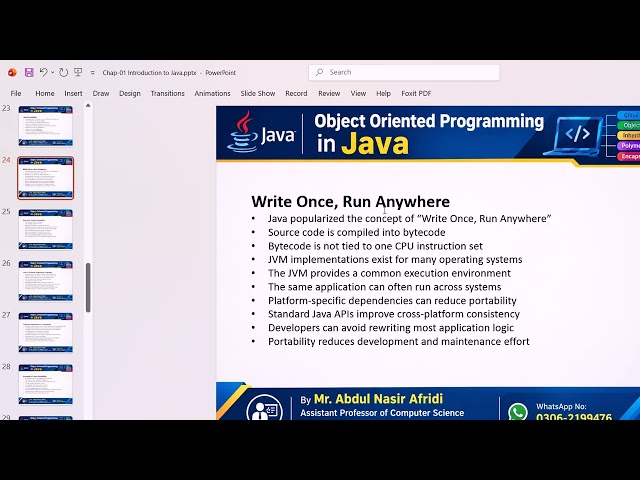Redo the last action
Screen dimensions: 640x480
[63, 73]
